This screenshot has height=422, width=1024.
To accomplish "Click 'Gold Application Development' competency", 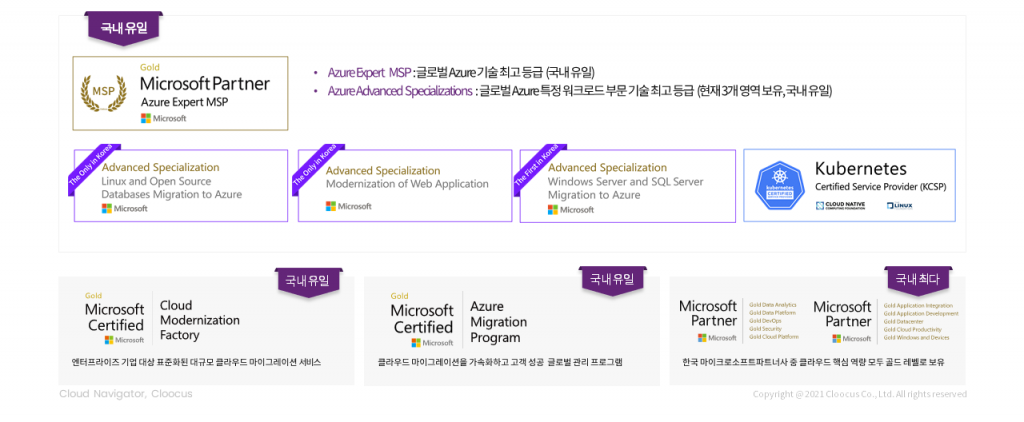I will point(921,314).
